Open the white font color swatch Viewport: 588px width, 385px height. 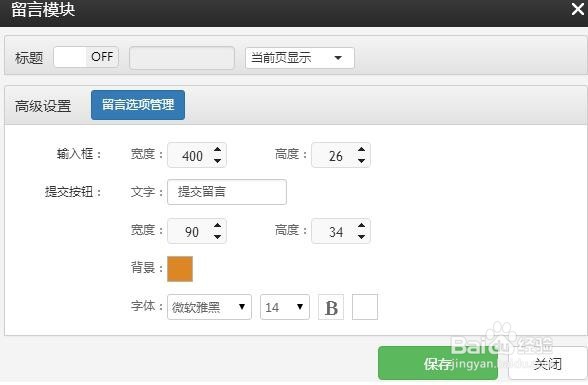pos(365,307)
